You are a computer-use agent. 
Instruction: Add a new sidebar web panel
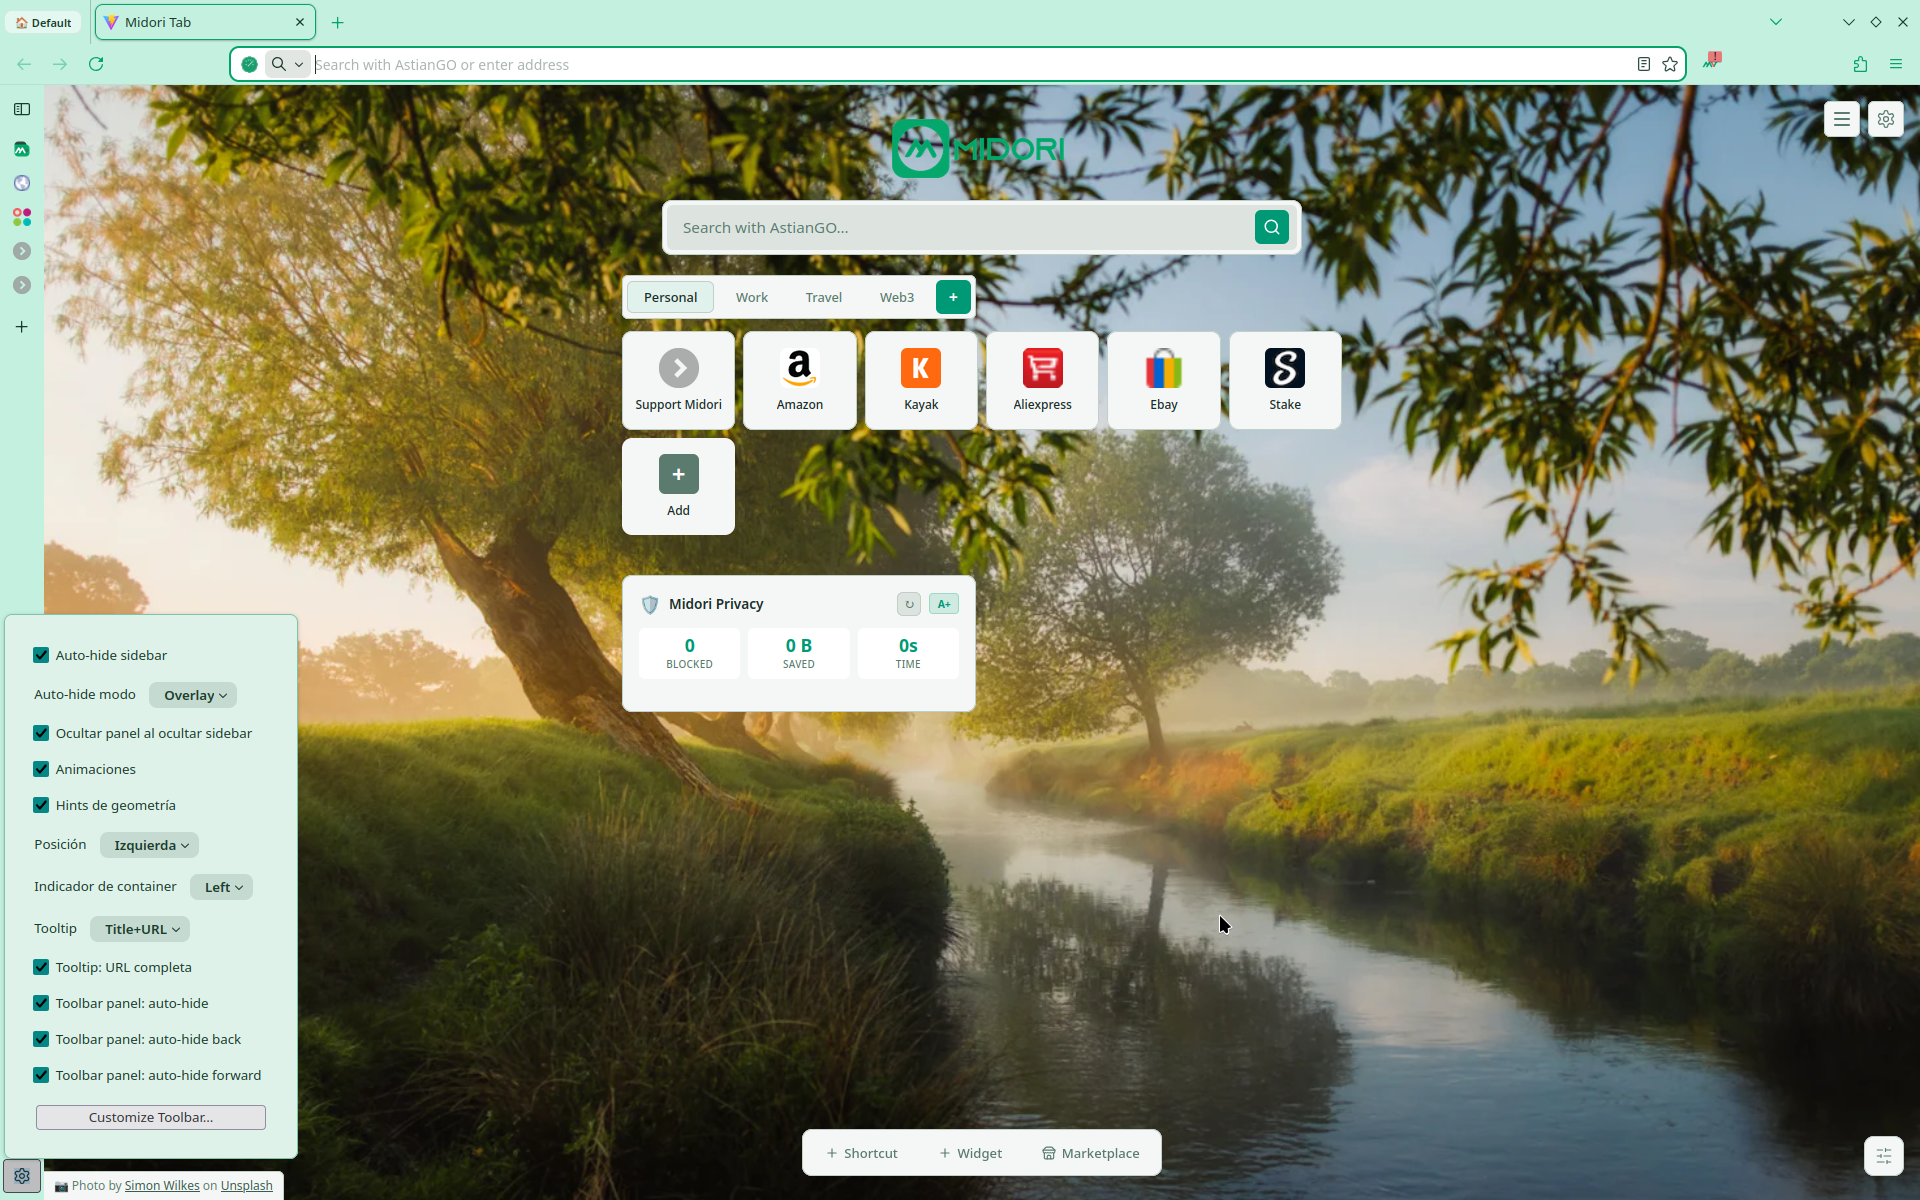[22, 327]
